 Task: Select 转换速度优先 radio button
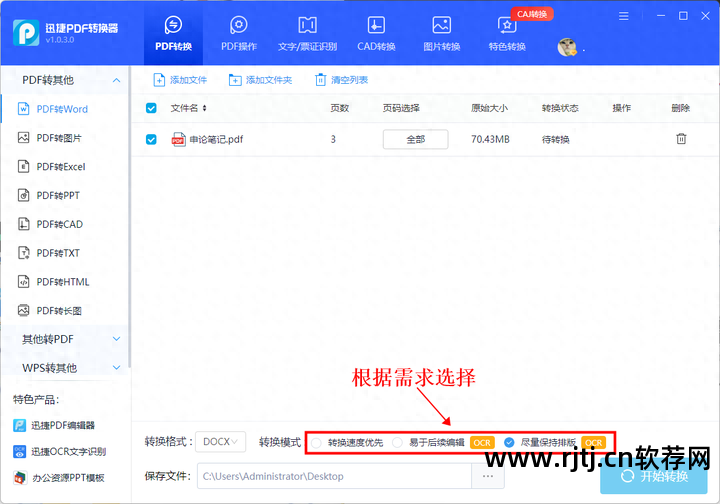(316, 443)
